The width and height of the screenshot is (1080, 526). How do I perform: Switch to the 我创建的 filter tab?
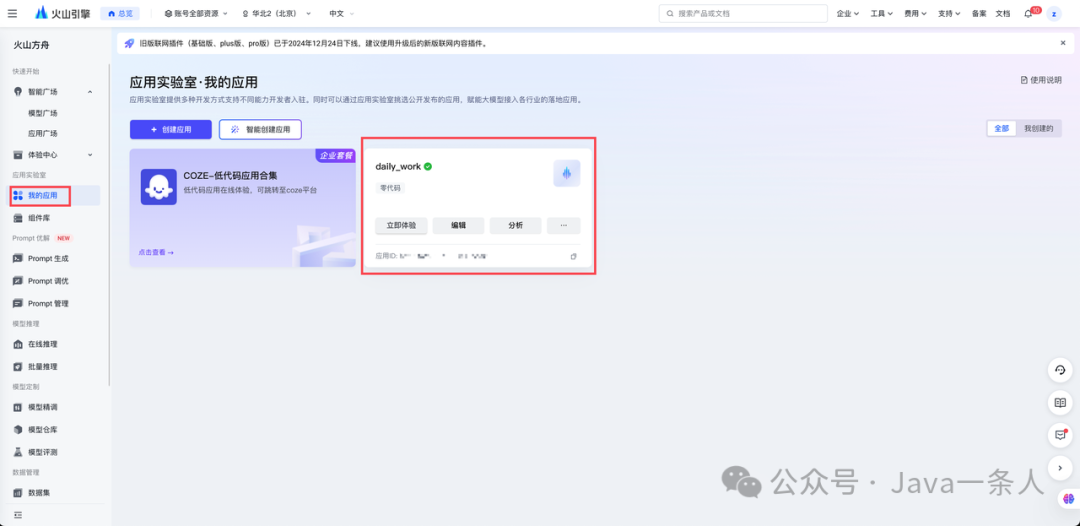pos(1039,128)
